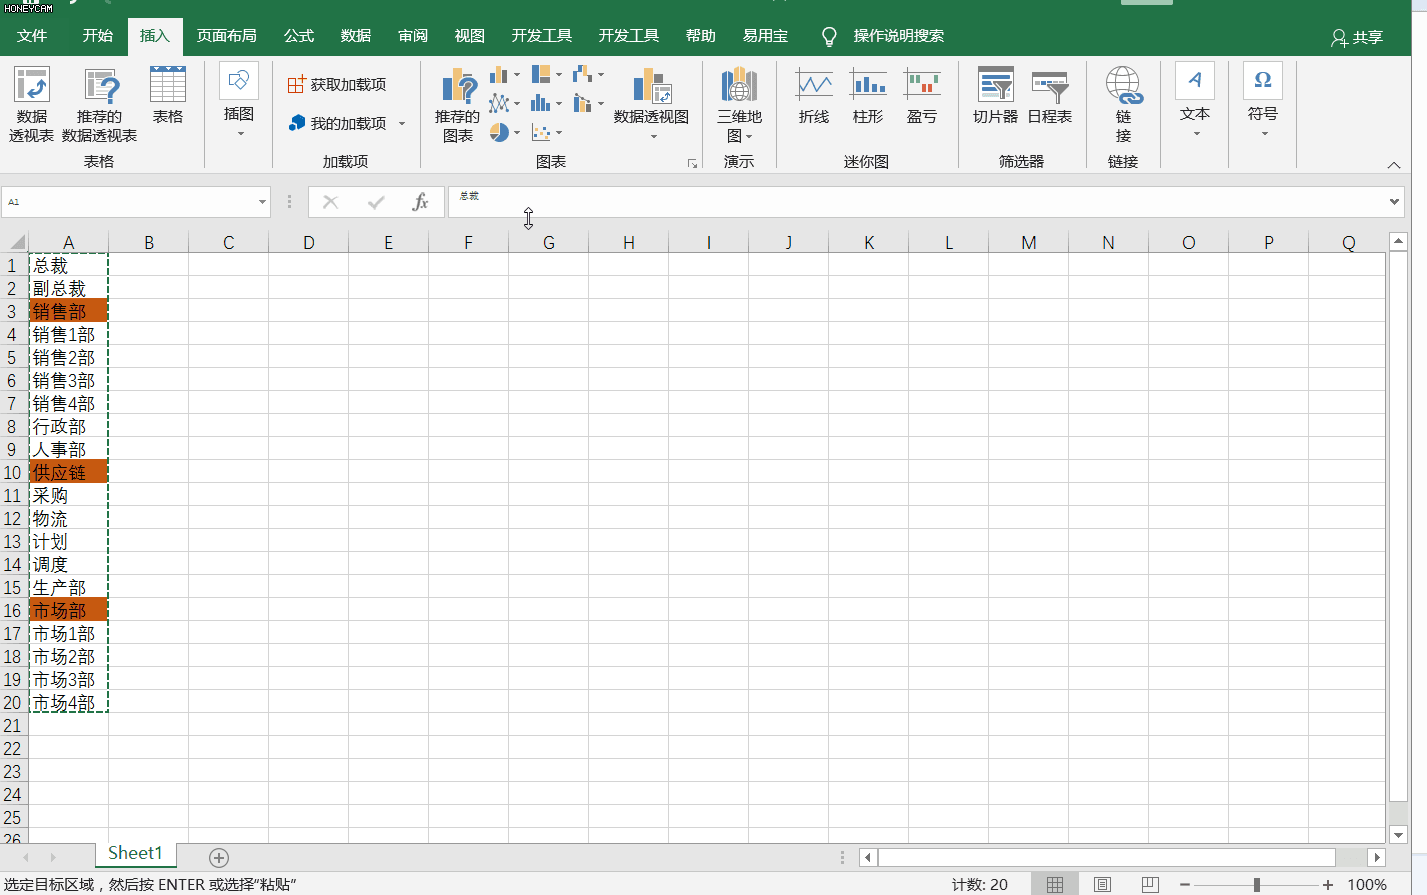This screenshot has height=895, width=1427.
Task: Insert a 切片器 slicer
Action: pos(995,96)
